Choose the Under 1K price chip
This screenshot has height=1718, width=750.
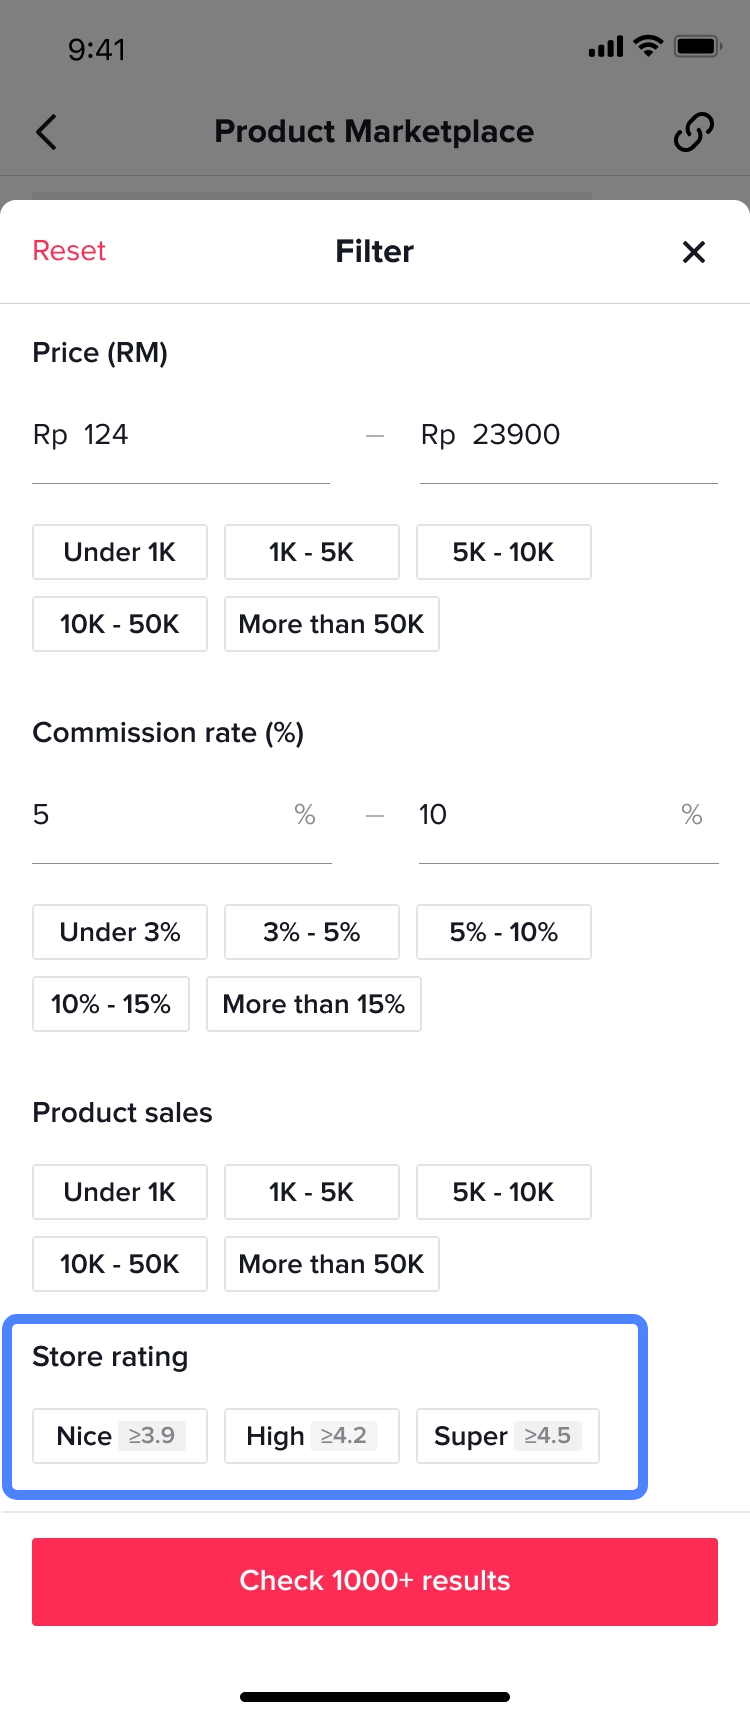(120, 552)
